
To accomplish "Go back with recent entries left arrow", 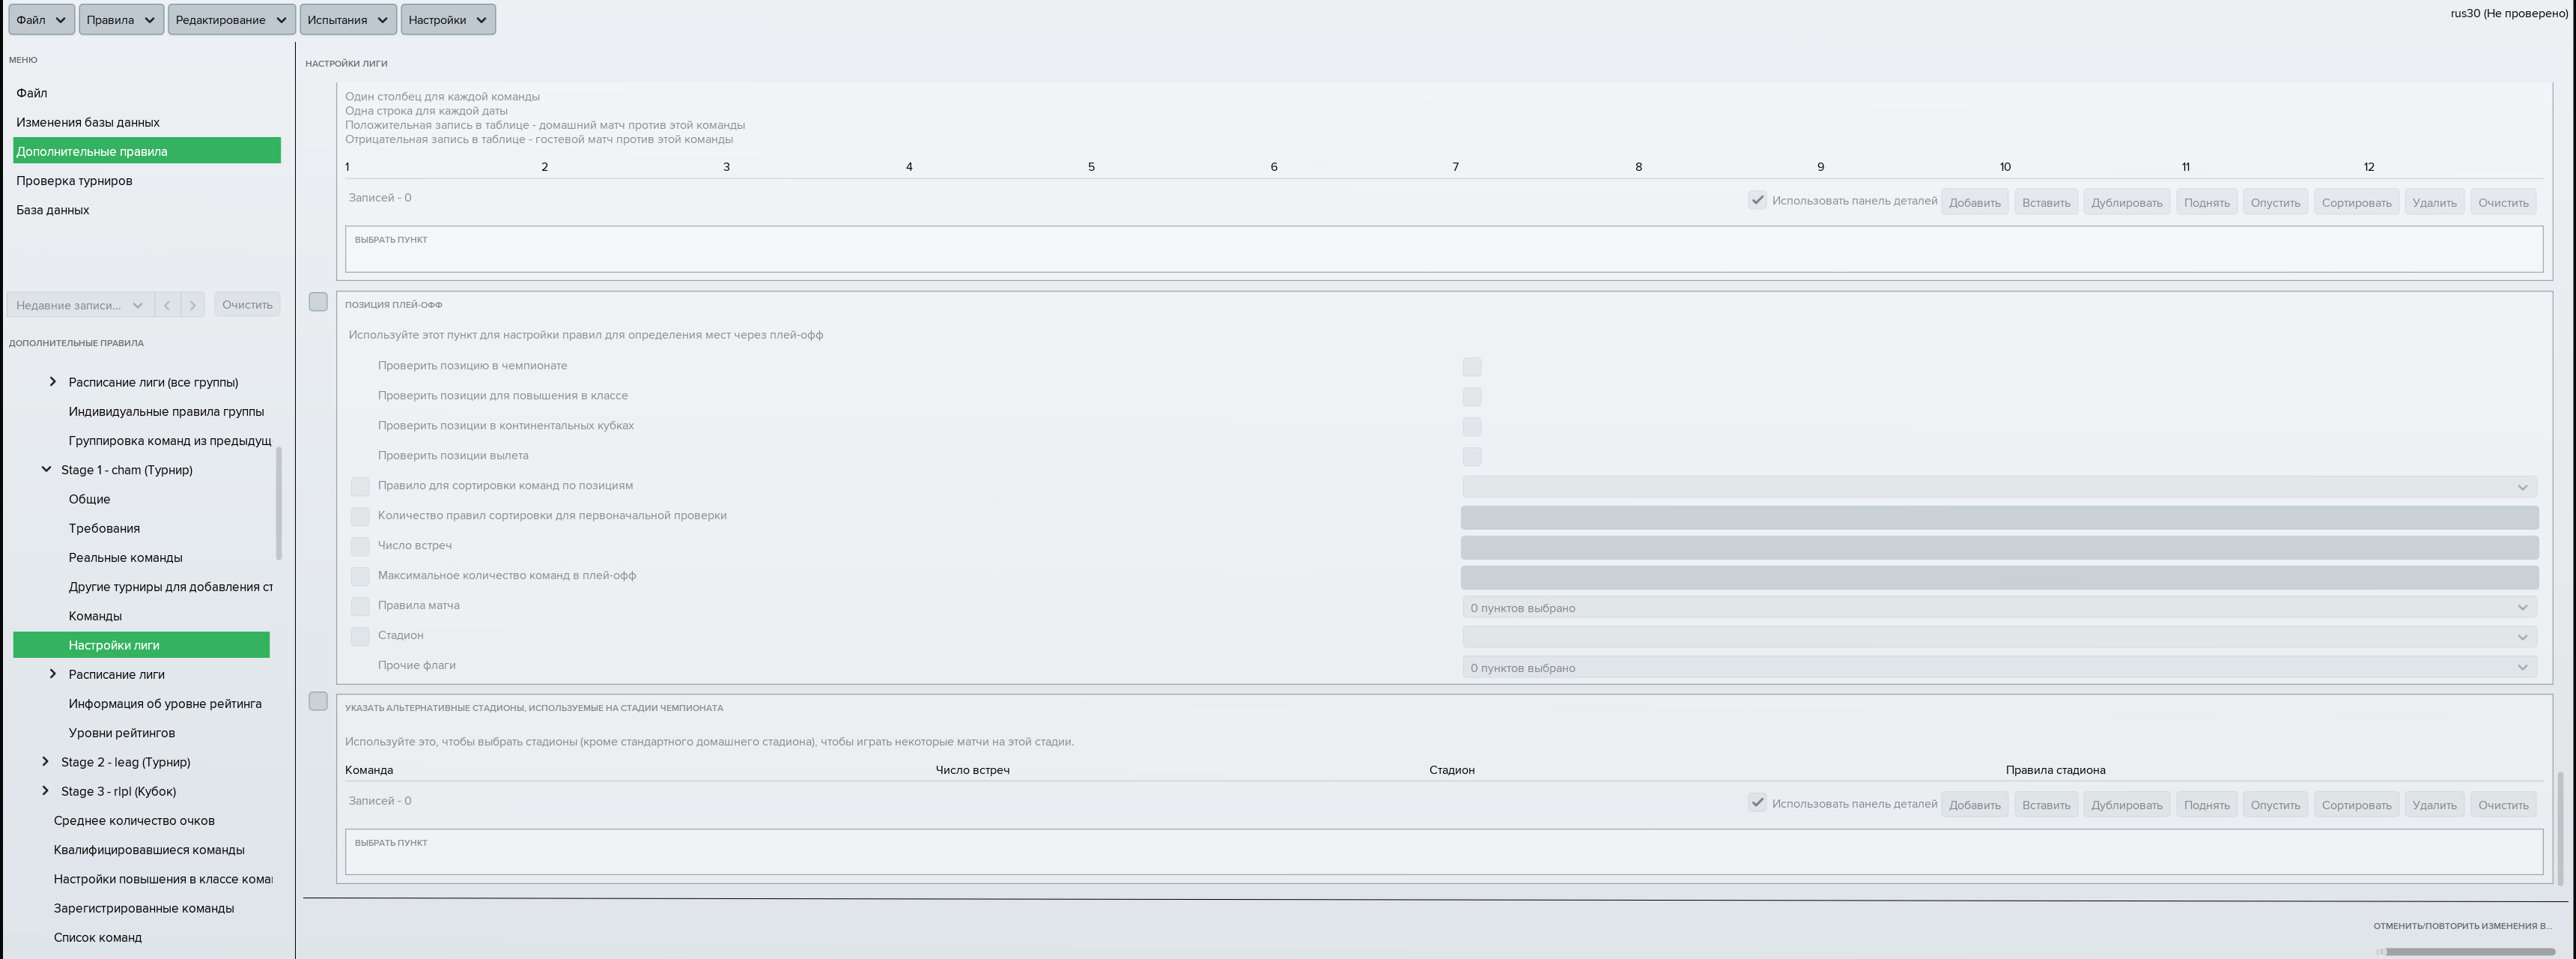I will pyautogui.click(x=167, y=305).
